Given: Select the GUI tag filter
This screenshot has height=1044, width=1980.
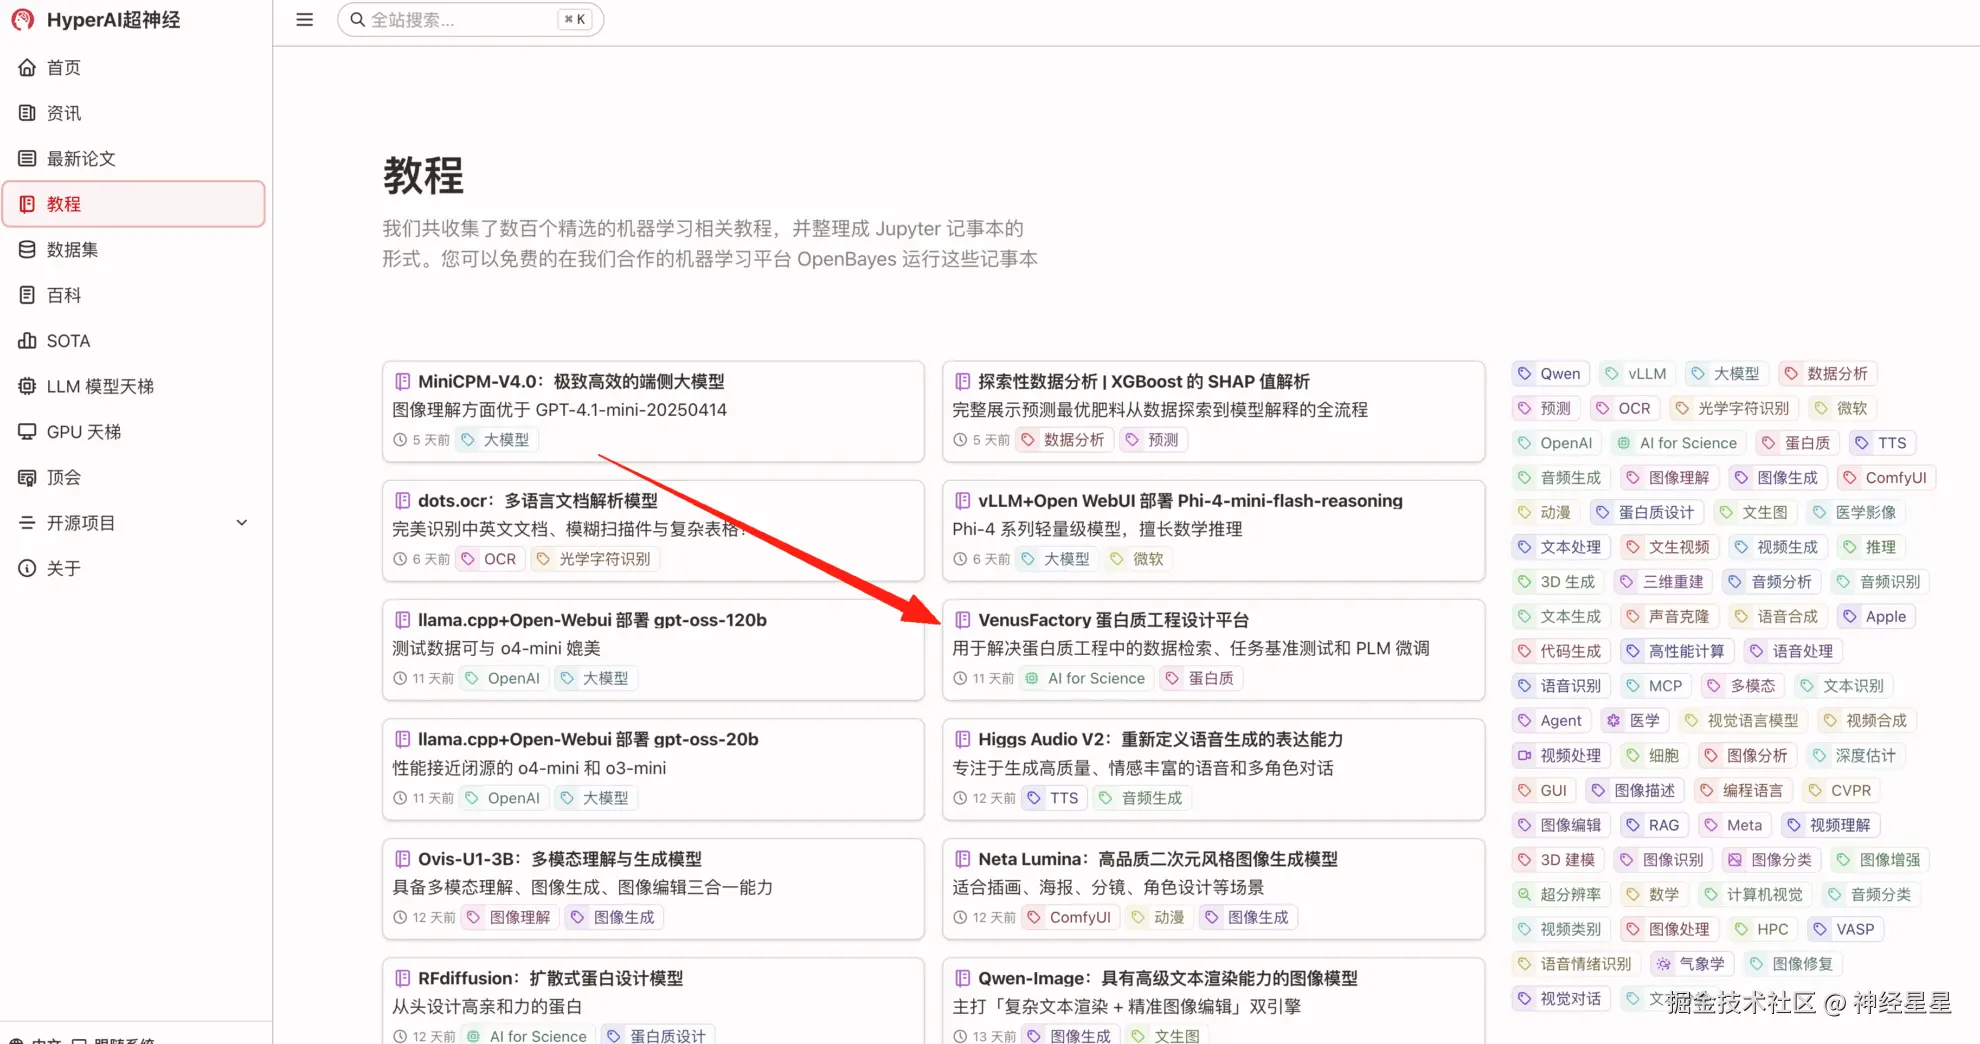Looking at the screenshot, I should click(x=1543, y=791).
